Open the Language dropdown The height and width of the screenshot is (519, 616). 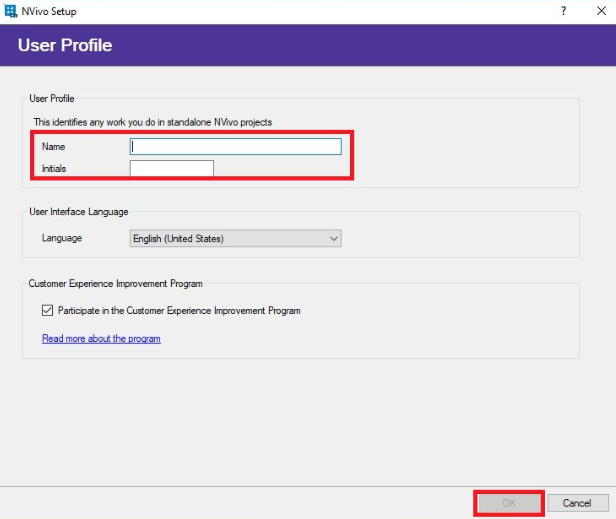tap(236, 238)
